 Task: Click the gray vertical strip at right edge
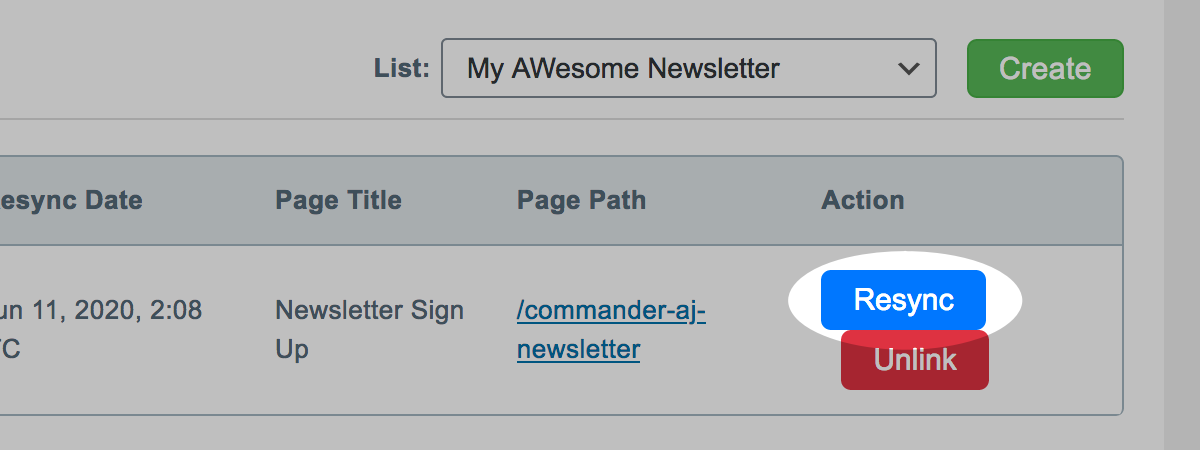tap(1182, 225)
